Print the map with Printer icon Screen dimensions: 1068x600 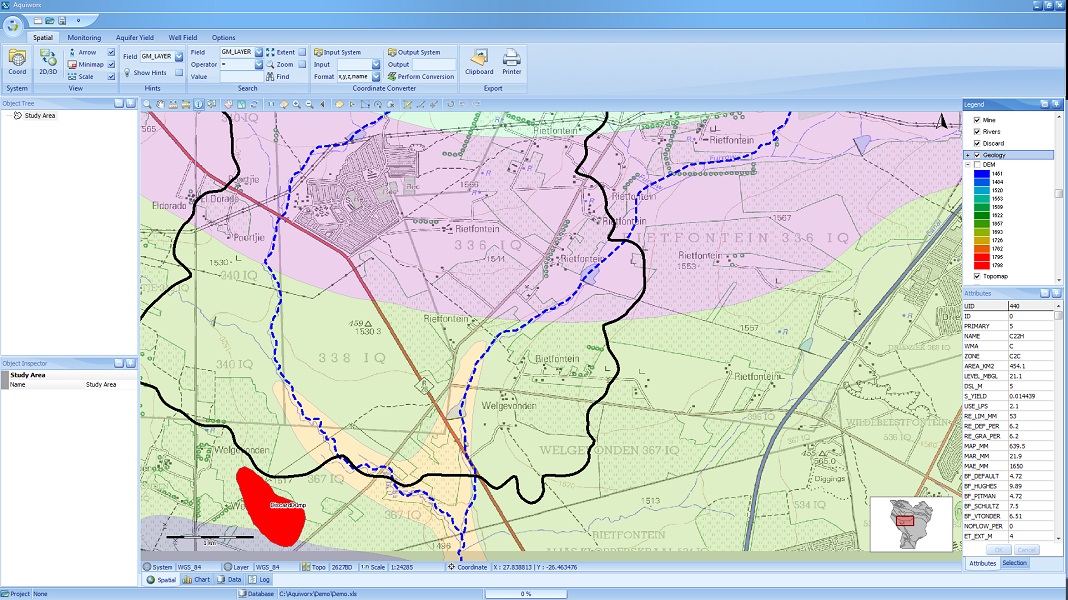tap(511, 62)
